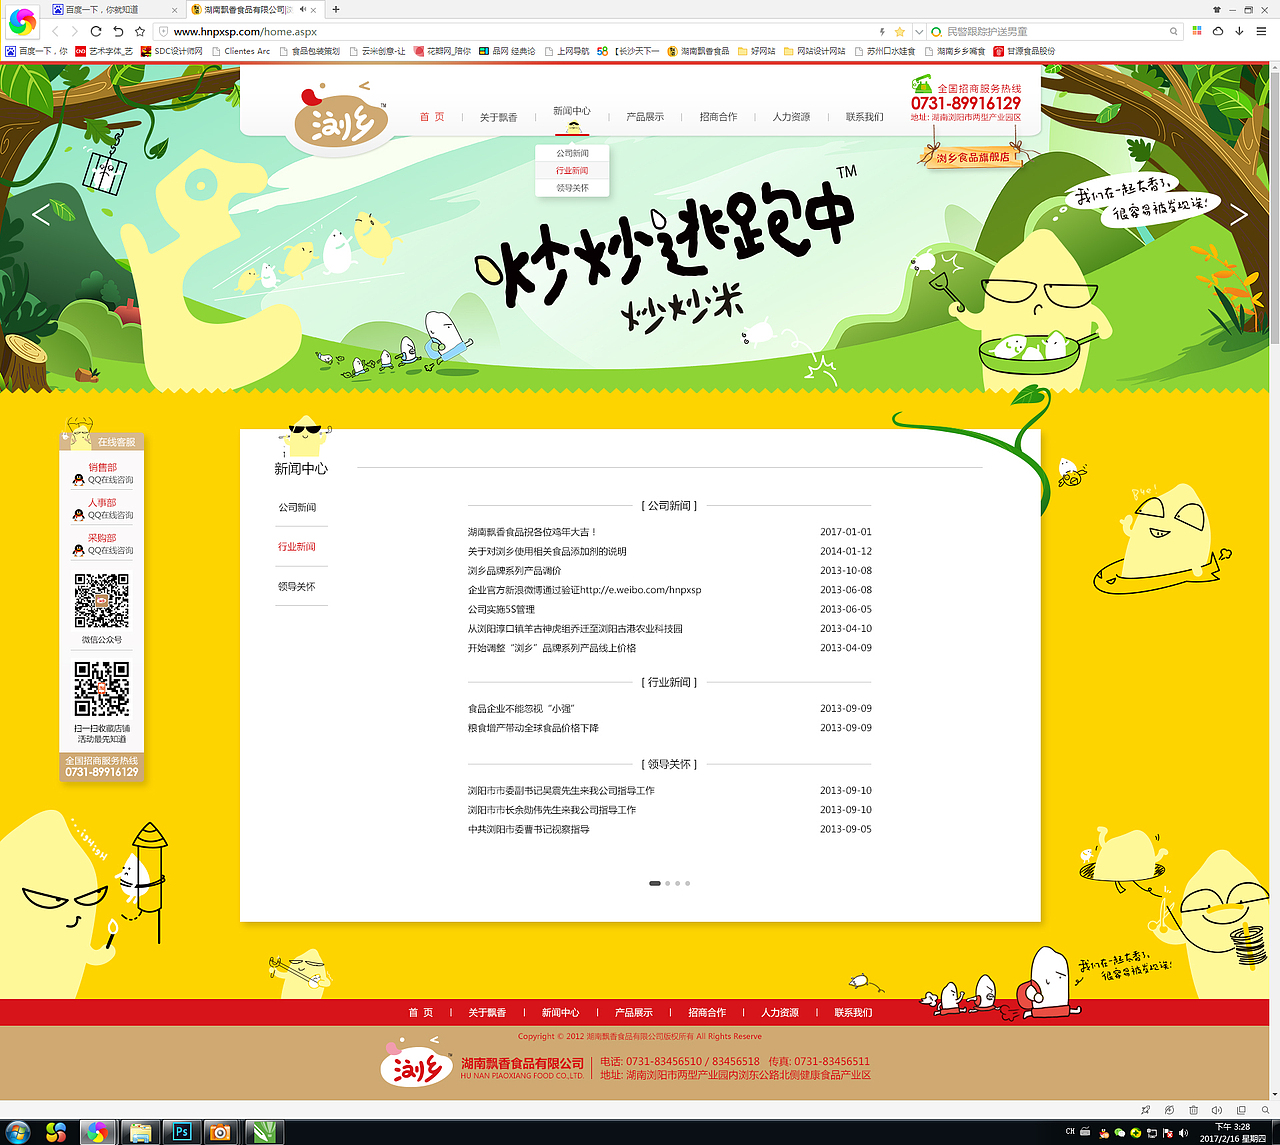The image size is (1280, 1145).
Task: Open 产品展示 in top navigation
Action: pyautogui.click(x=645, y=117)
